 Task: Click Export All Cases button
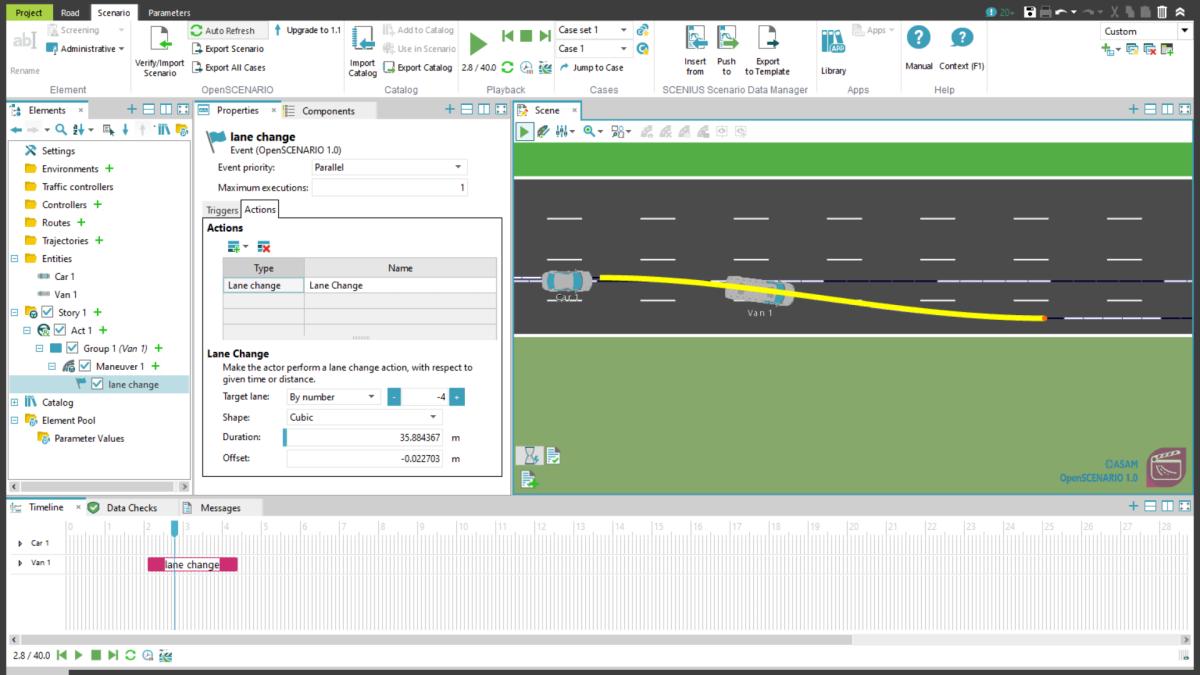click(227, 68)
